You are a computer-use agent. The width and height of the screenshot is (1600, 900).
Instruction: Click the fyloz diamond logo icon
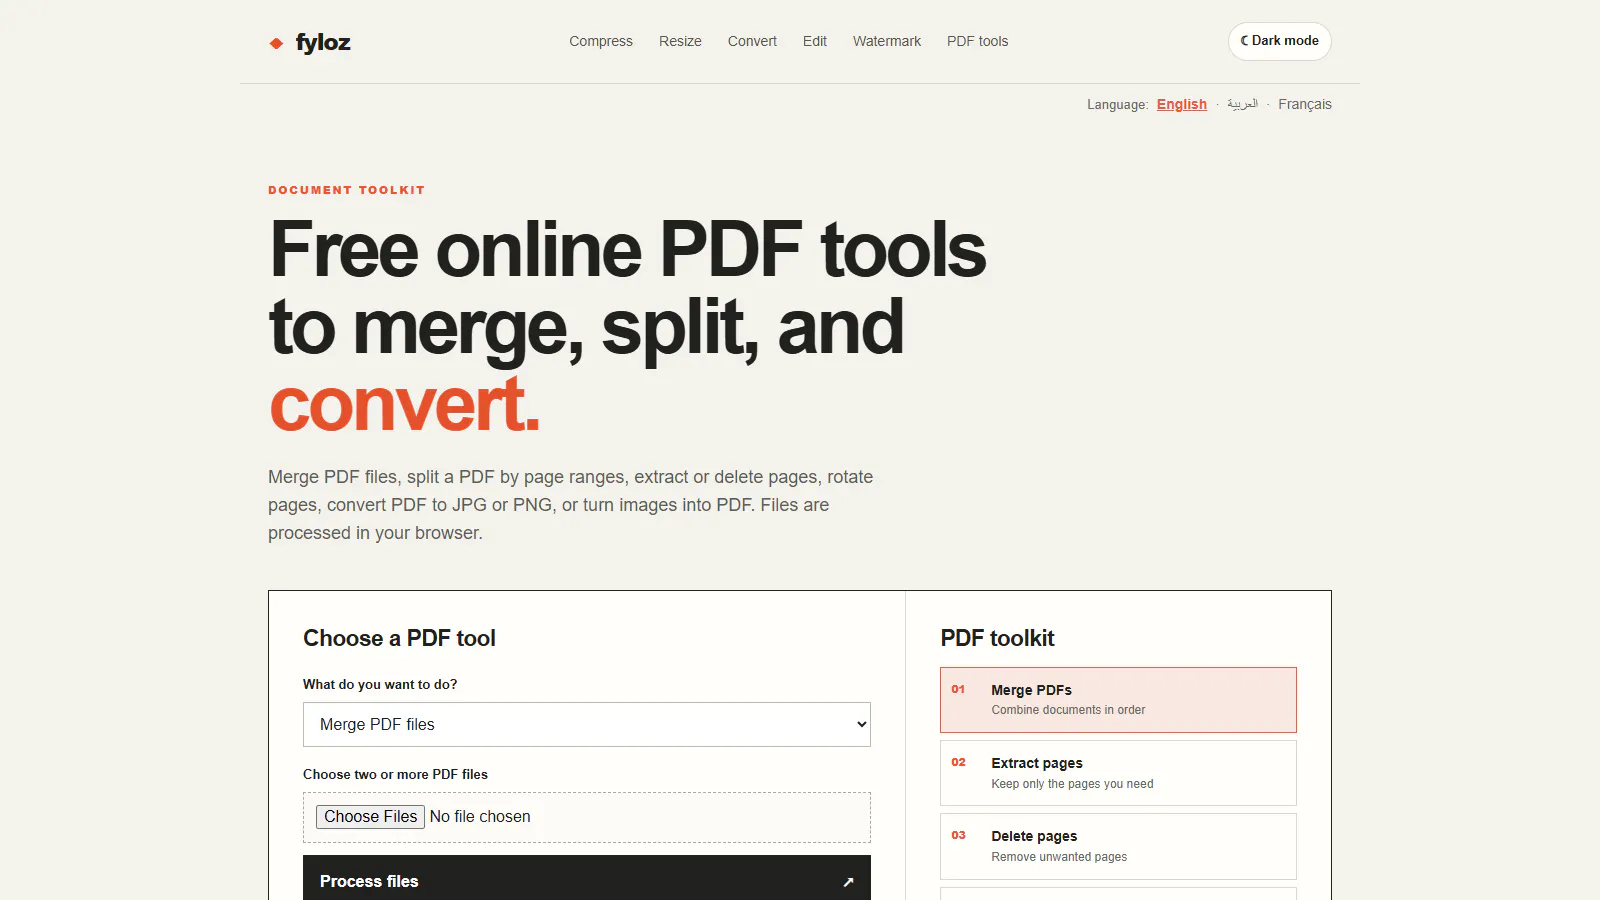coord(276,43)
